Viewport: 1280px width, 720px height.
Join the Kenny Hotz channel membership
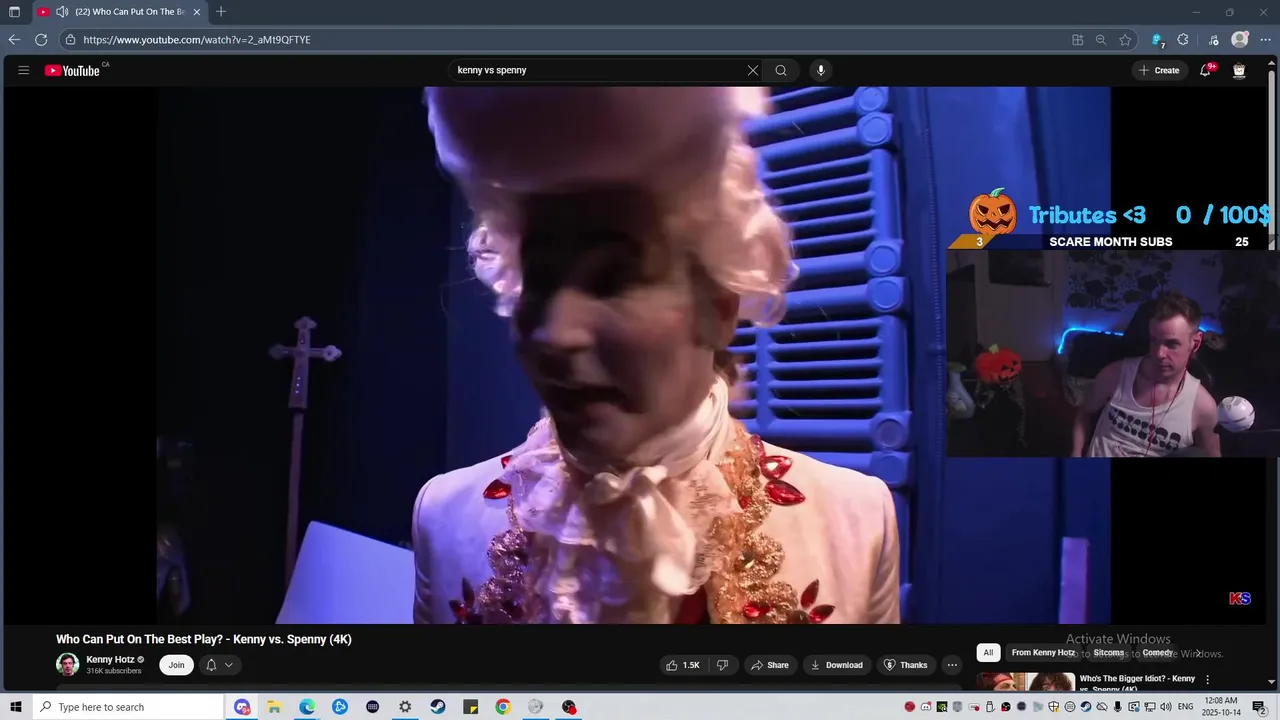pos(176,665)
